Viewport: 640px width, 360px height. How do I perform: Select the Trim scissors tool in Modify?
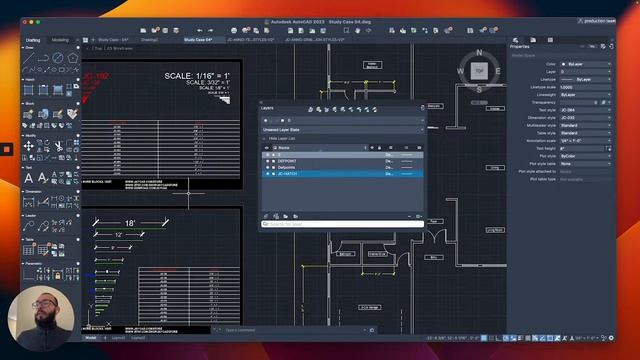[58, 146]
